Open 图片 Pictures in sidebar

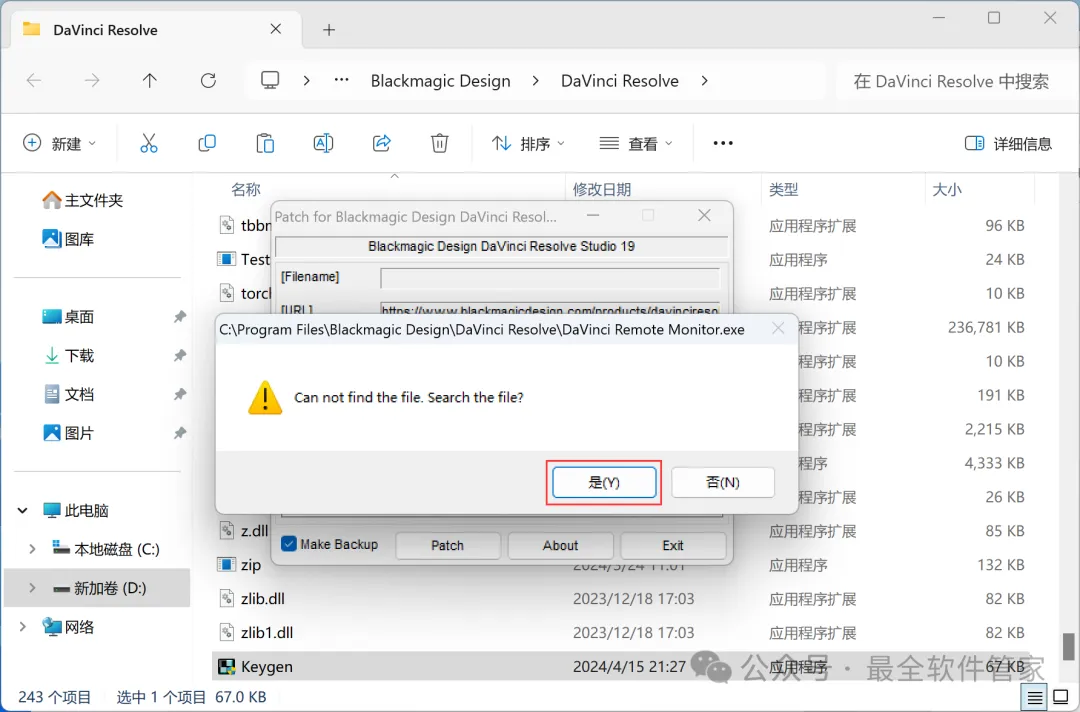(x=68, y=433)
